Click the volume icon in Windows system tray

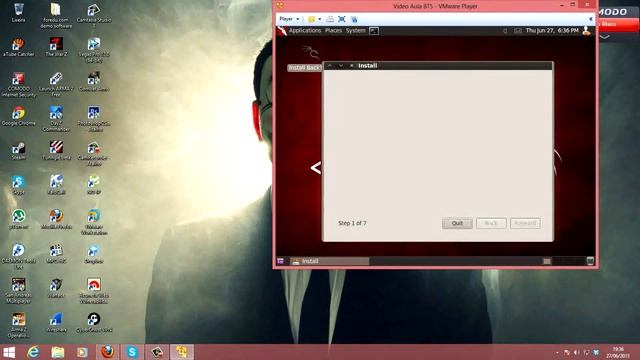(x=576, y=352)
